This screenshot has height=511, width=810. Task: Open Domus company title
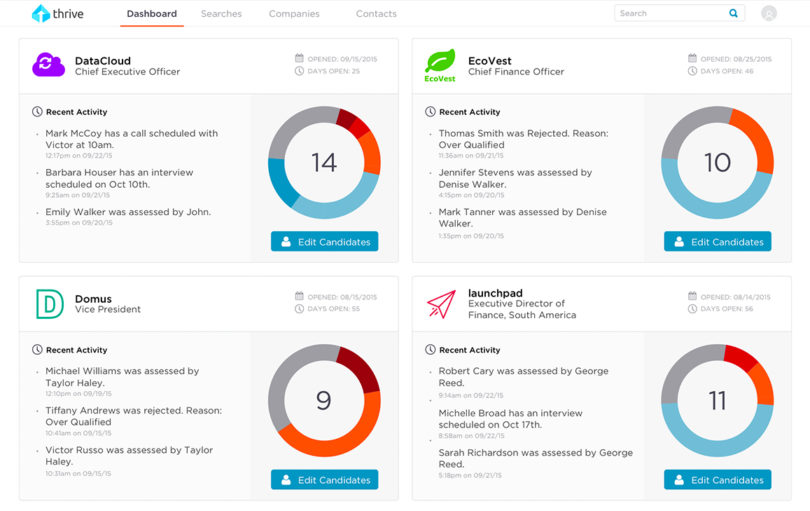point(93,299)
